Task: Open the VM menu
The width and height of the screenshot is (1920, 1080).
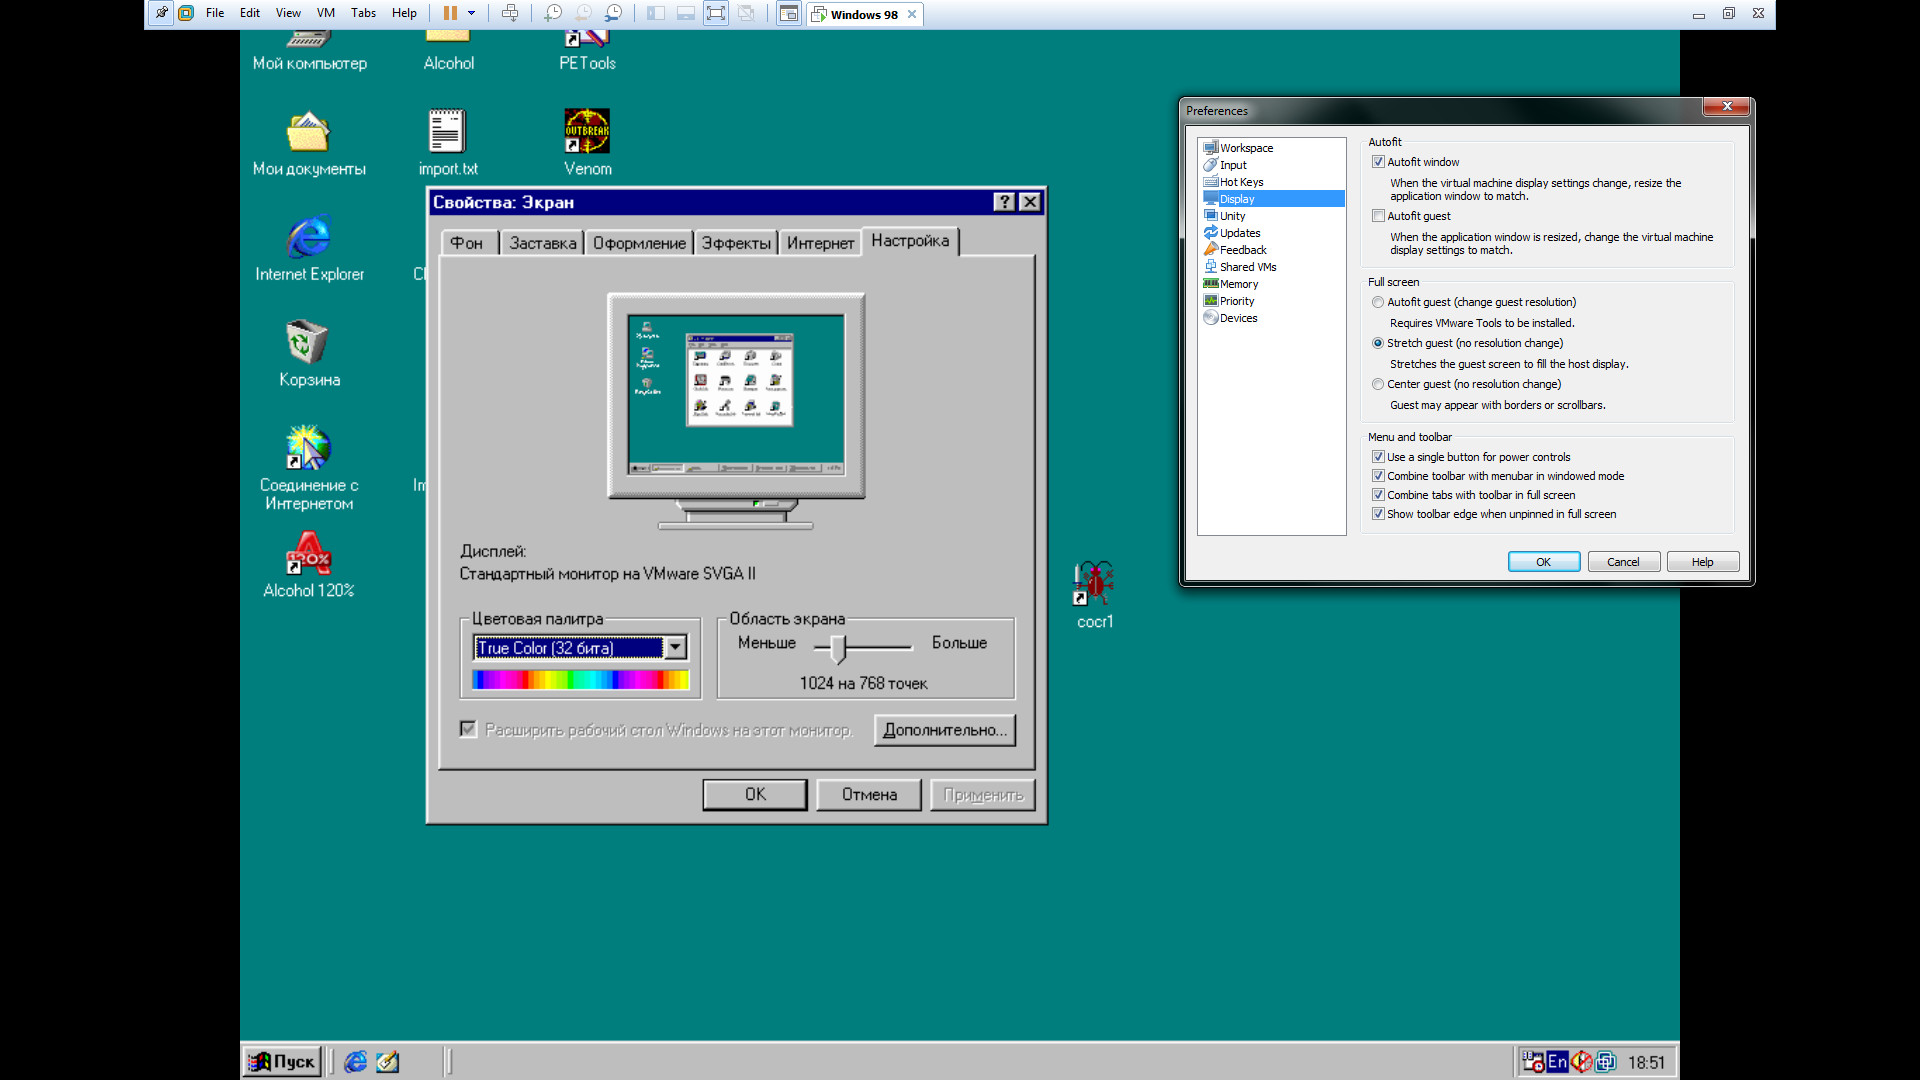Action: coord(325,14)
